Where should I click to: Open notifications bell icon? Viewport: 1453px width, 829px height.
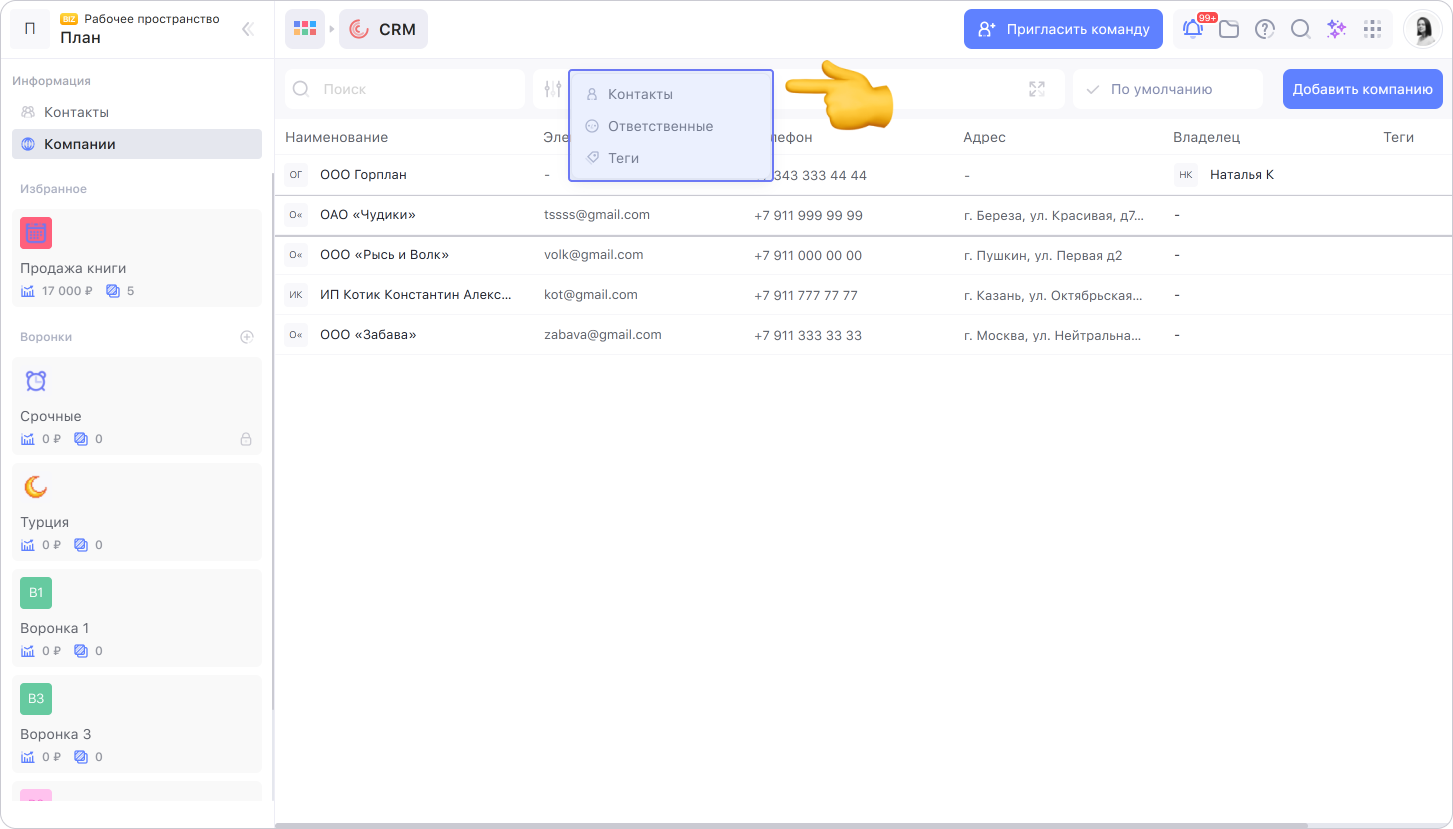[1193, 29]
